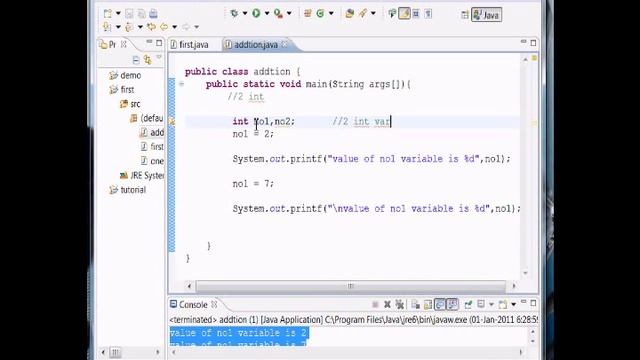Switch to the first.java editor tab

click(x=190, y=44)
